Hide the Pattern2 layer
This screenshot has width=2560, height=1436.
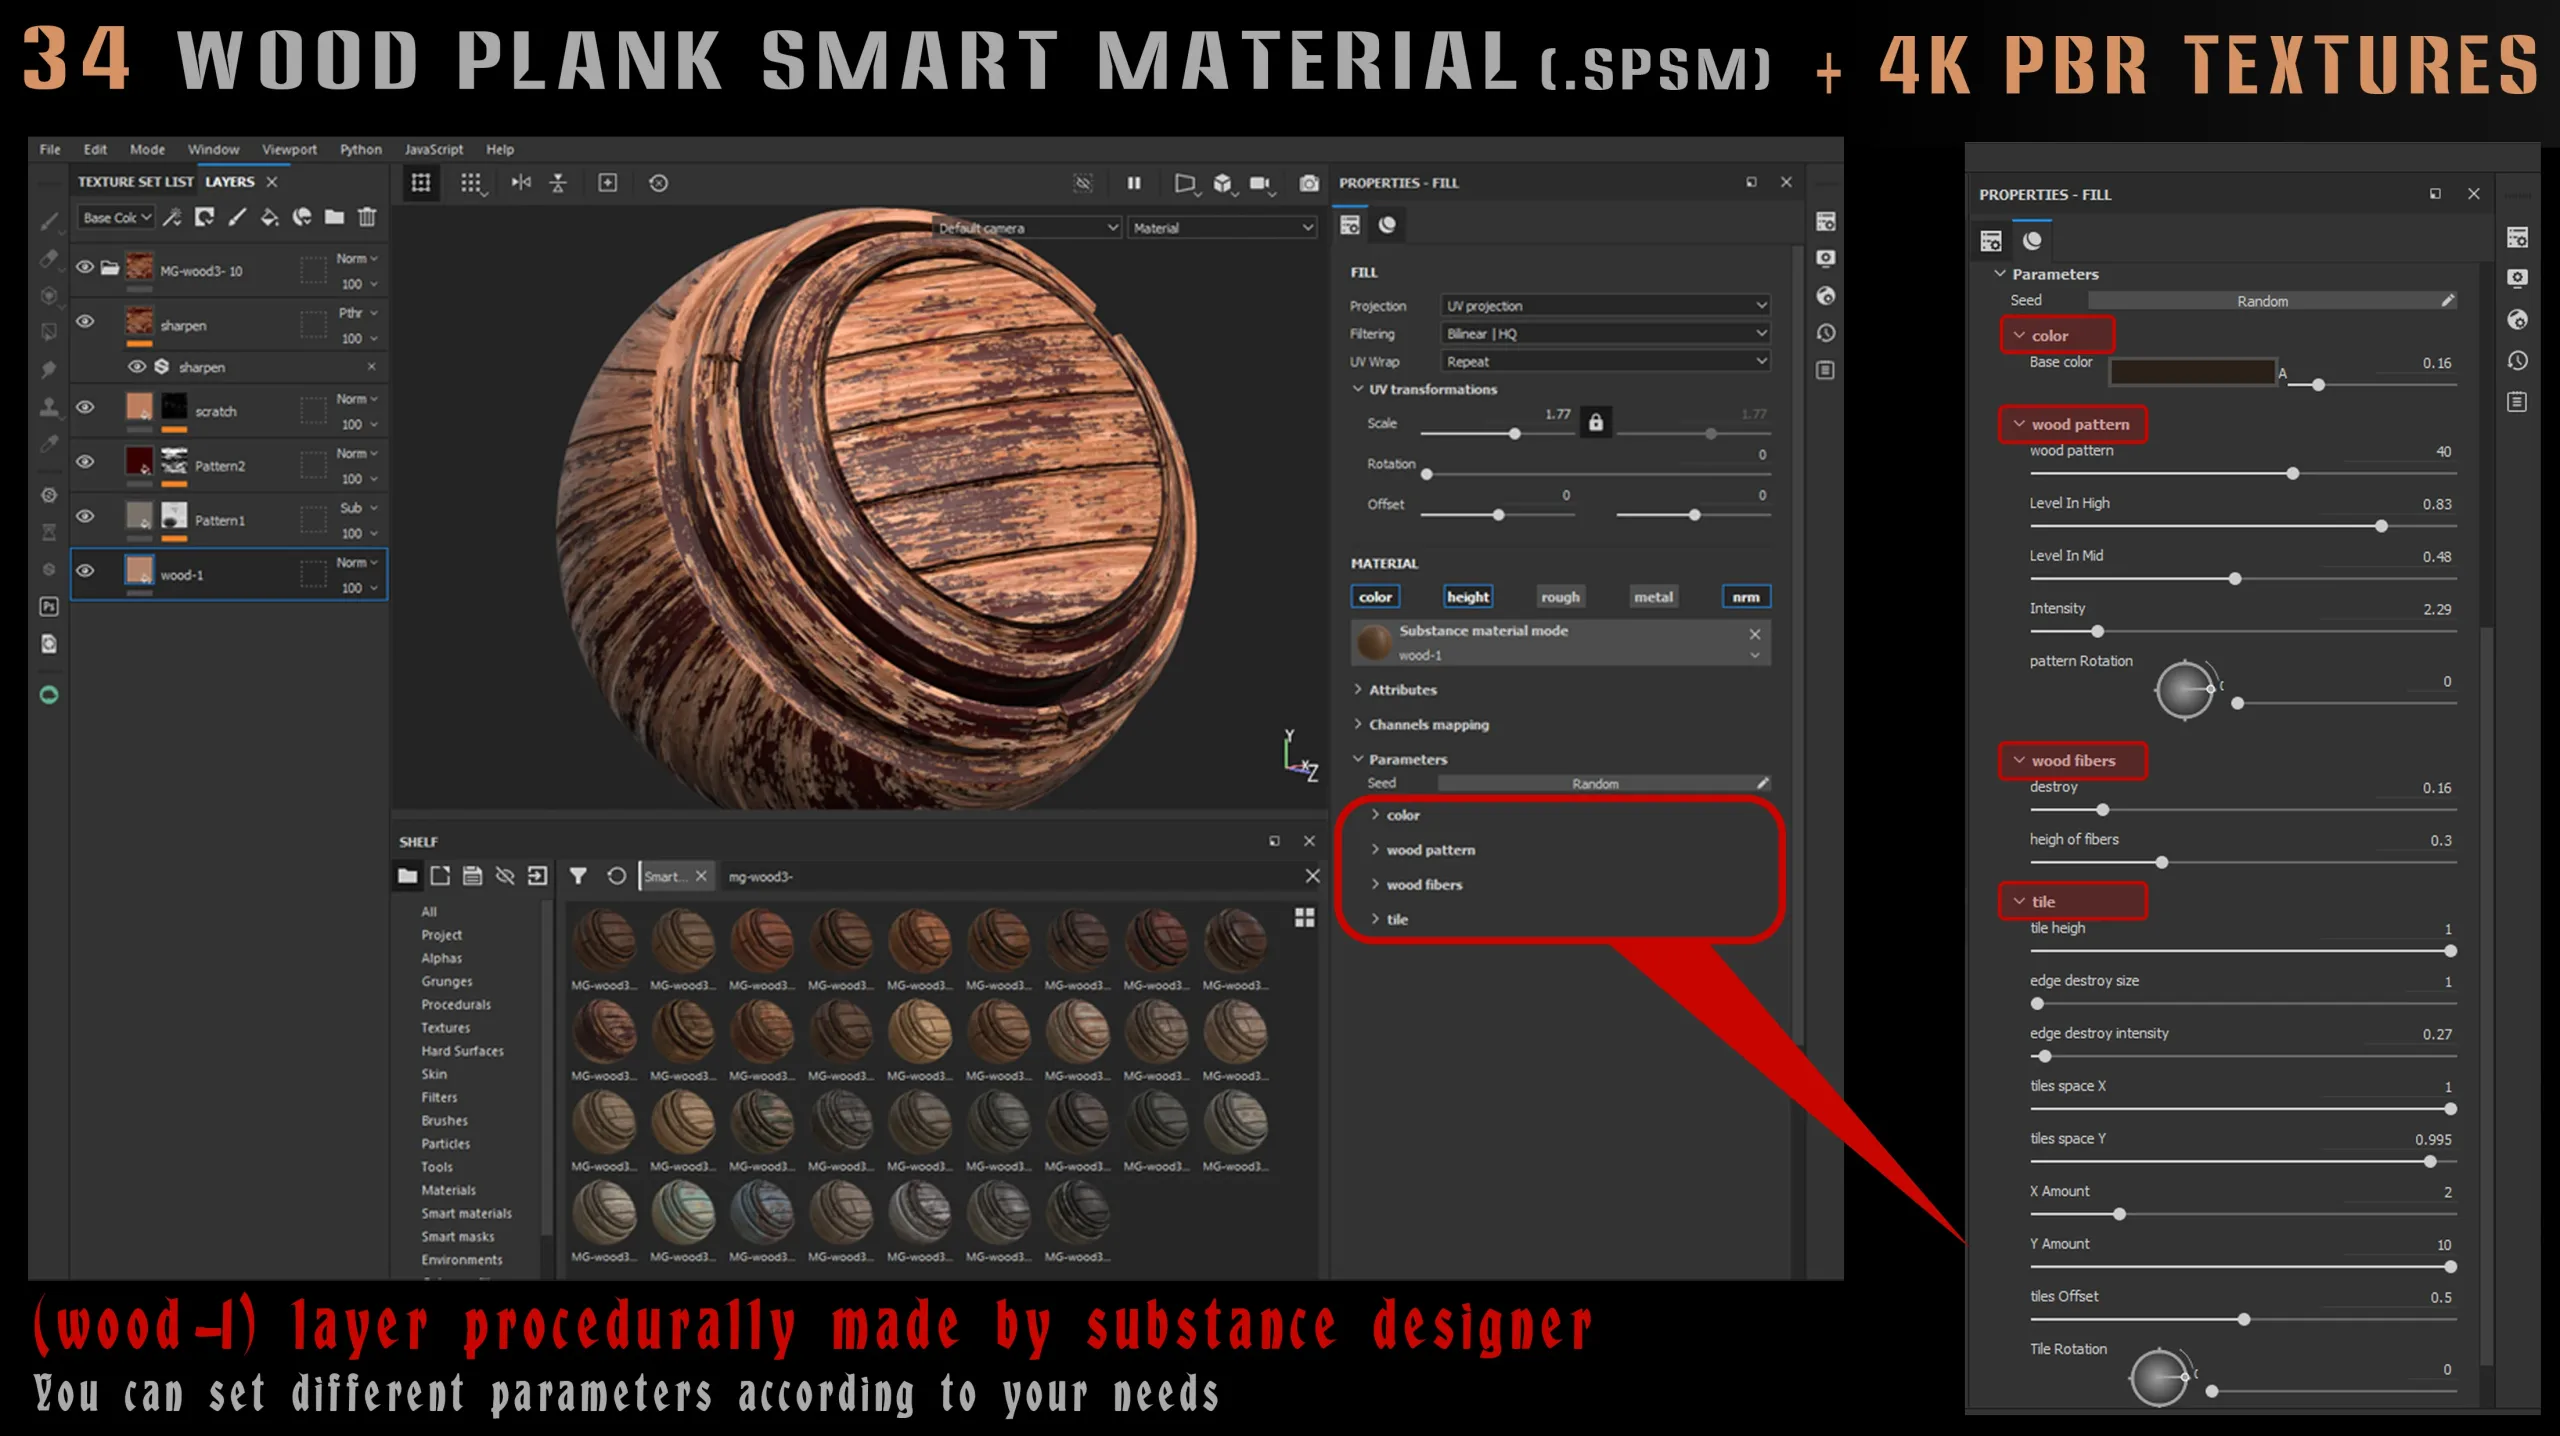pos(85,461)
